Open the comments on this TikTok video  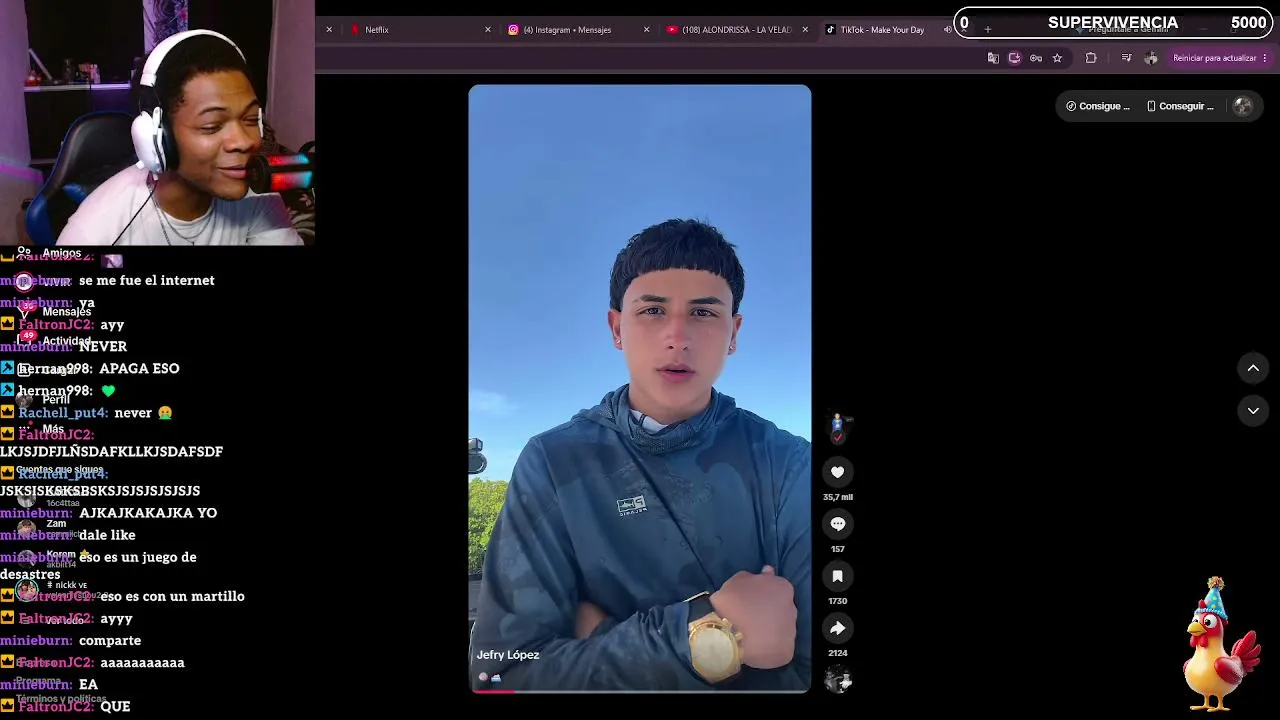(838, 524)
